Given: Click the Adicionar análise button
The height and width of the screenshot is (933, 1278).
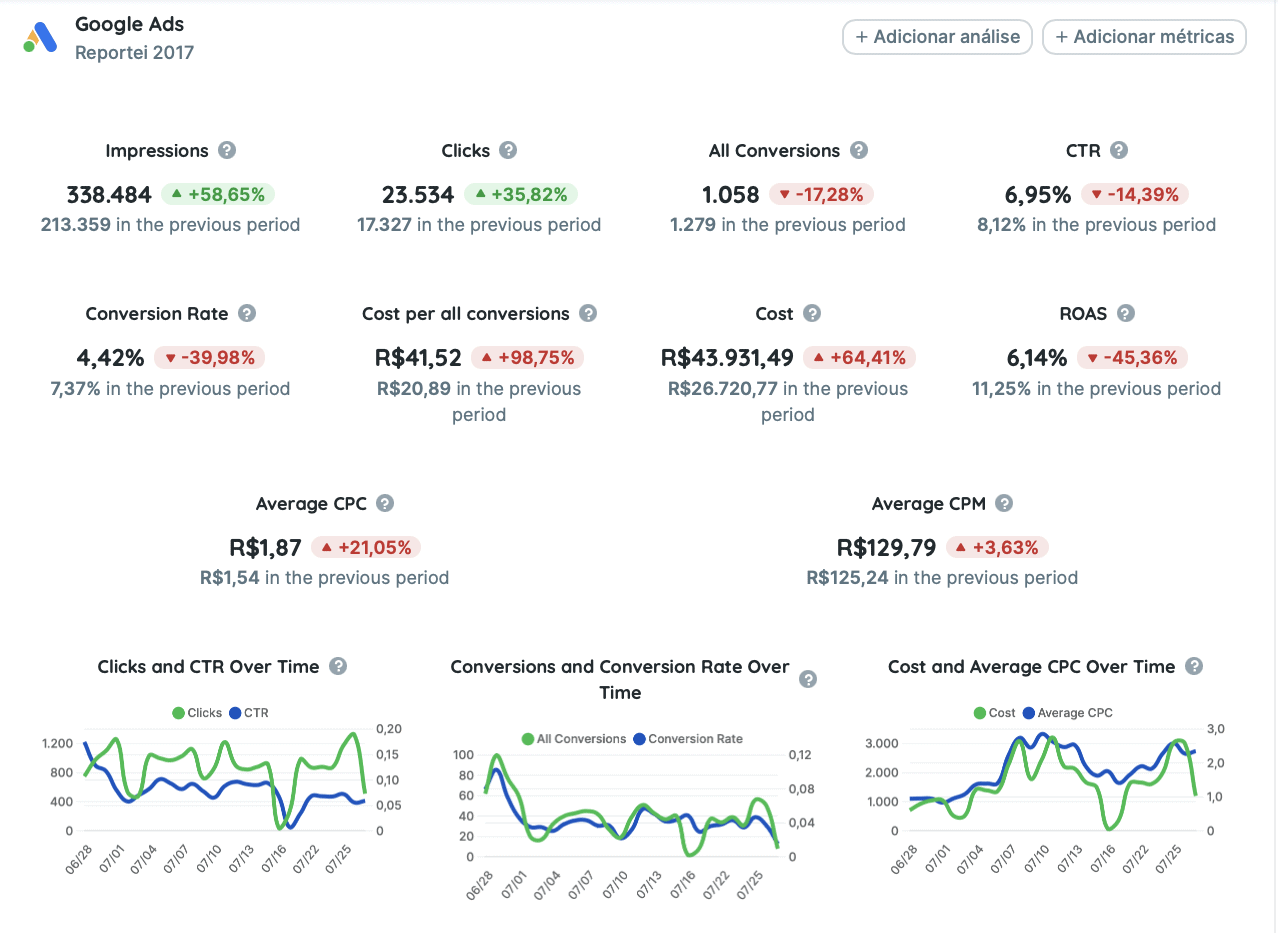Looking at the screenshot, I should [x=936, y=37].
